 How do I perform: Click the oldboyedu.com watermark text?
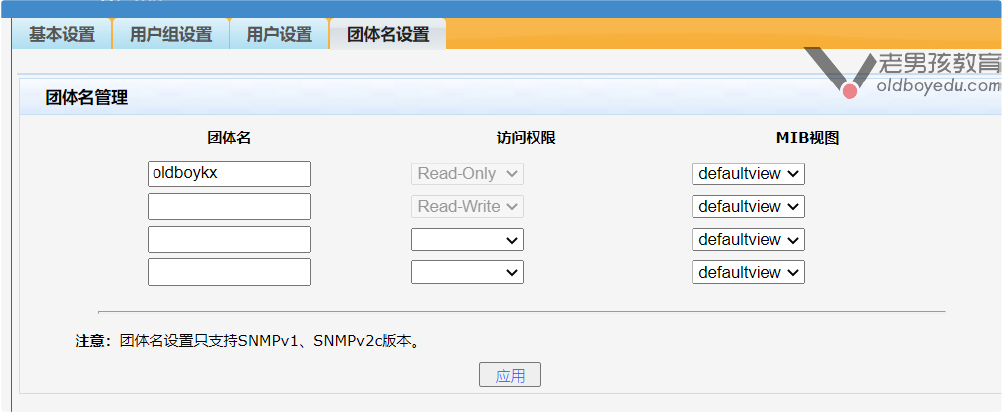(938, 87)
